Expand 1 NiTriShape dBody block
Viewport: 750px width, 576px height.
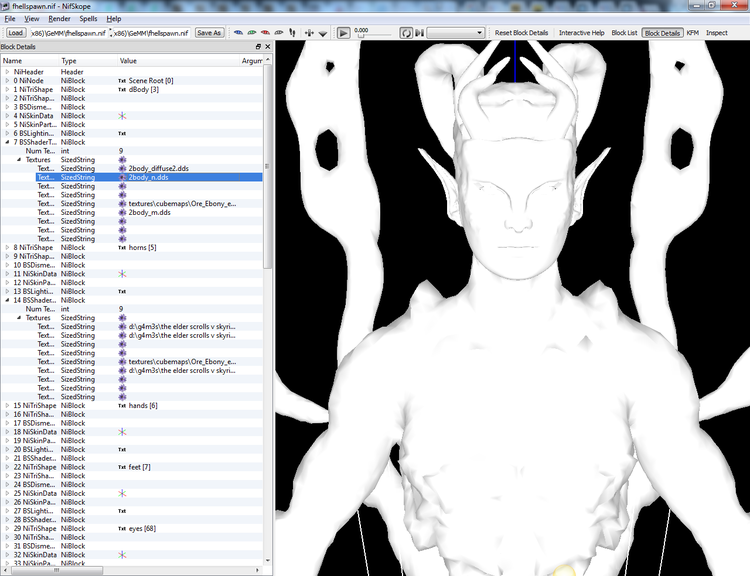pyautogui.click(x=7, y=89)
